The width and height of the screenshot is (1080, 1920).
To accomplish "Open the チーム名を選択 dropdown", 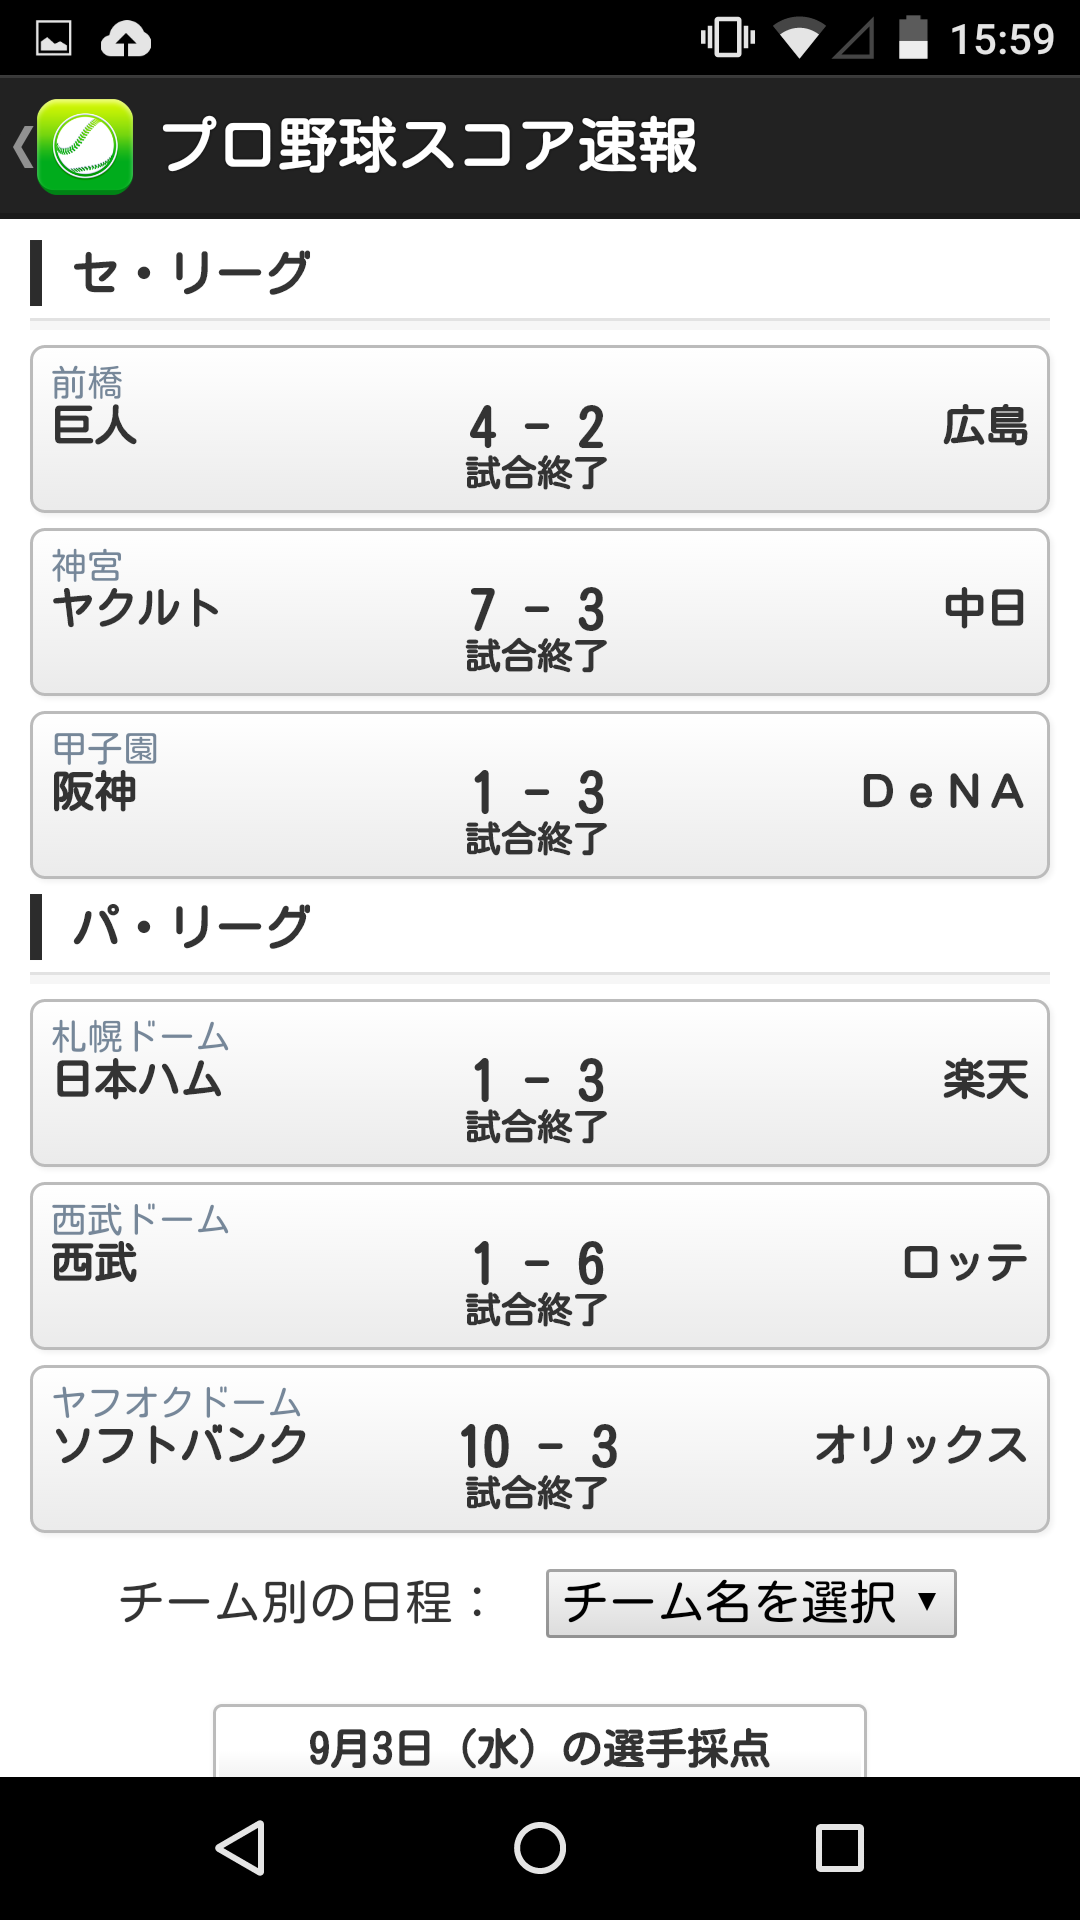I will click(750, 1603).
